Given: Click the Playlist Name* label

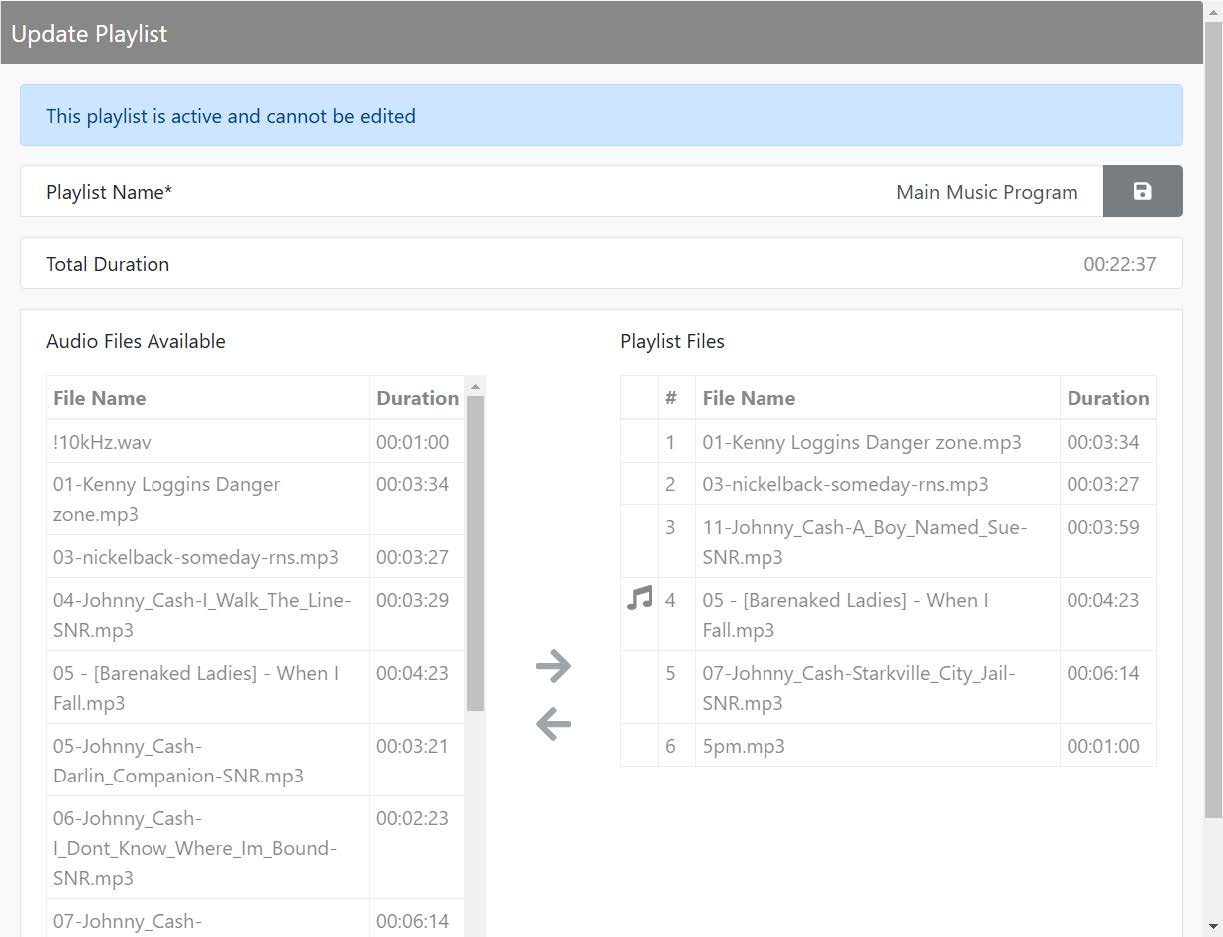Looking at the screenshot, I should coord(109,192).
